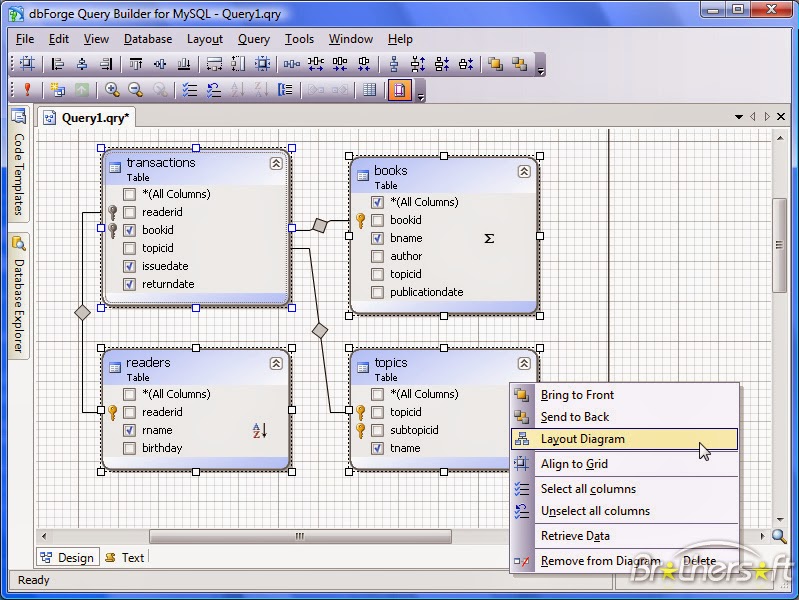Click the Align Rights toolbar icon
This screenshot has width=799, height=600.
click(x=106, y=64)
